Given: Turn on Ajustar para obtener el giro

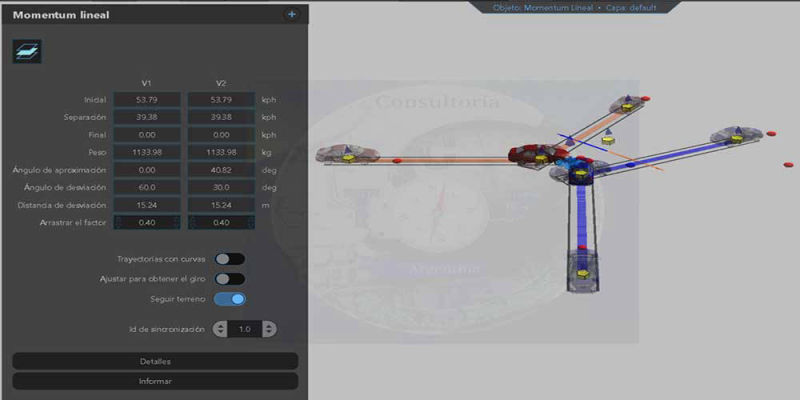Looking at the screenshot, I should pos(229,279).
